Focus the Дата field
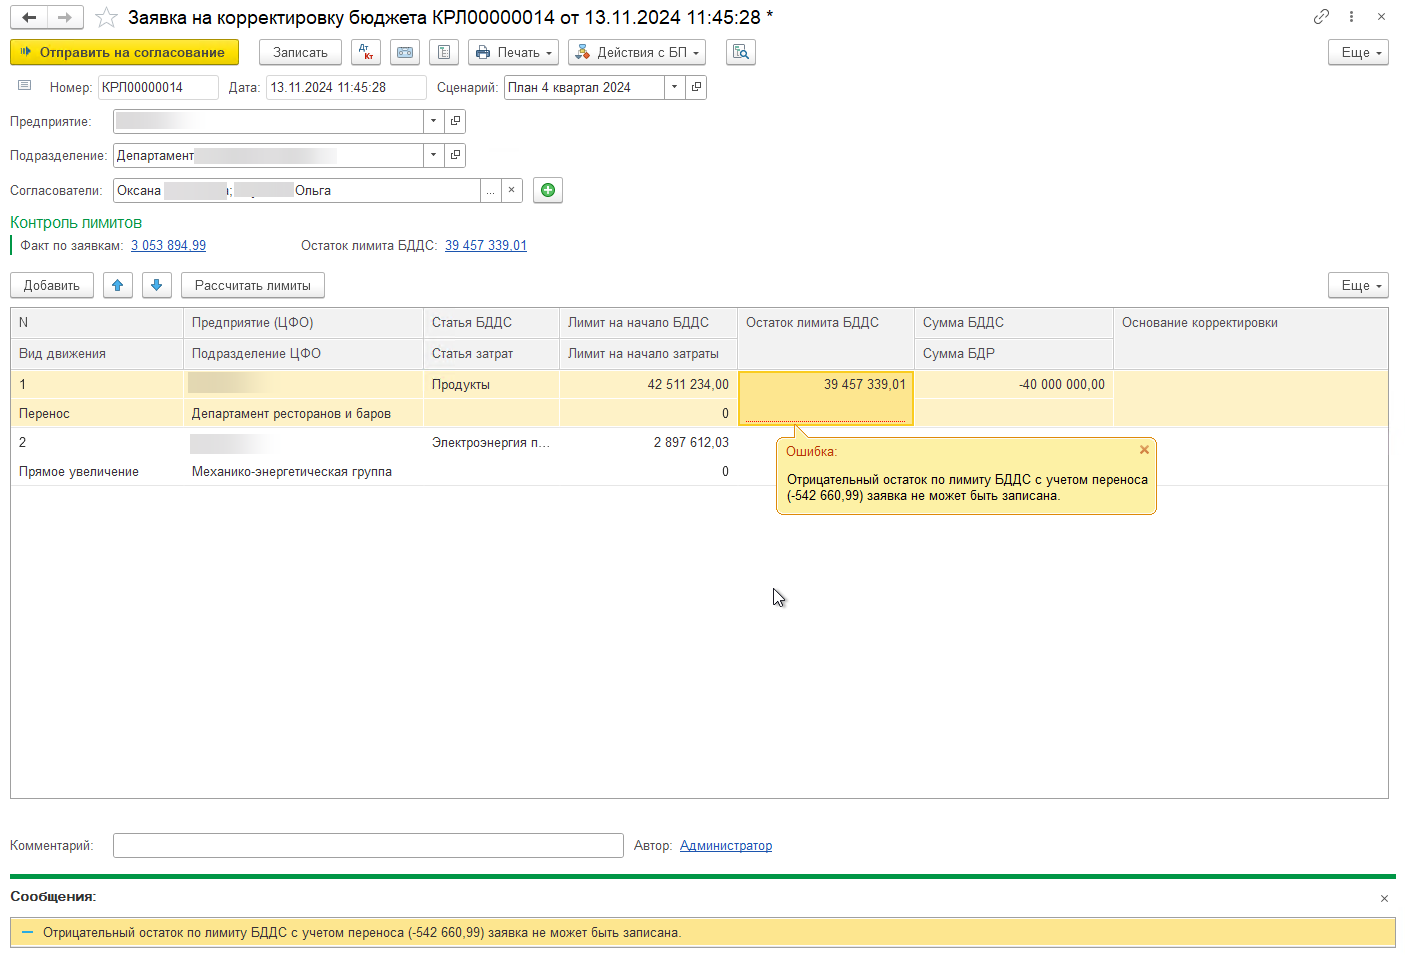 [346, 87]
